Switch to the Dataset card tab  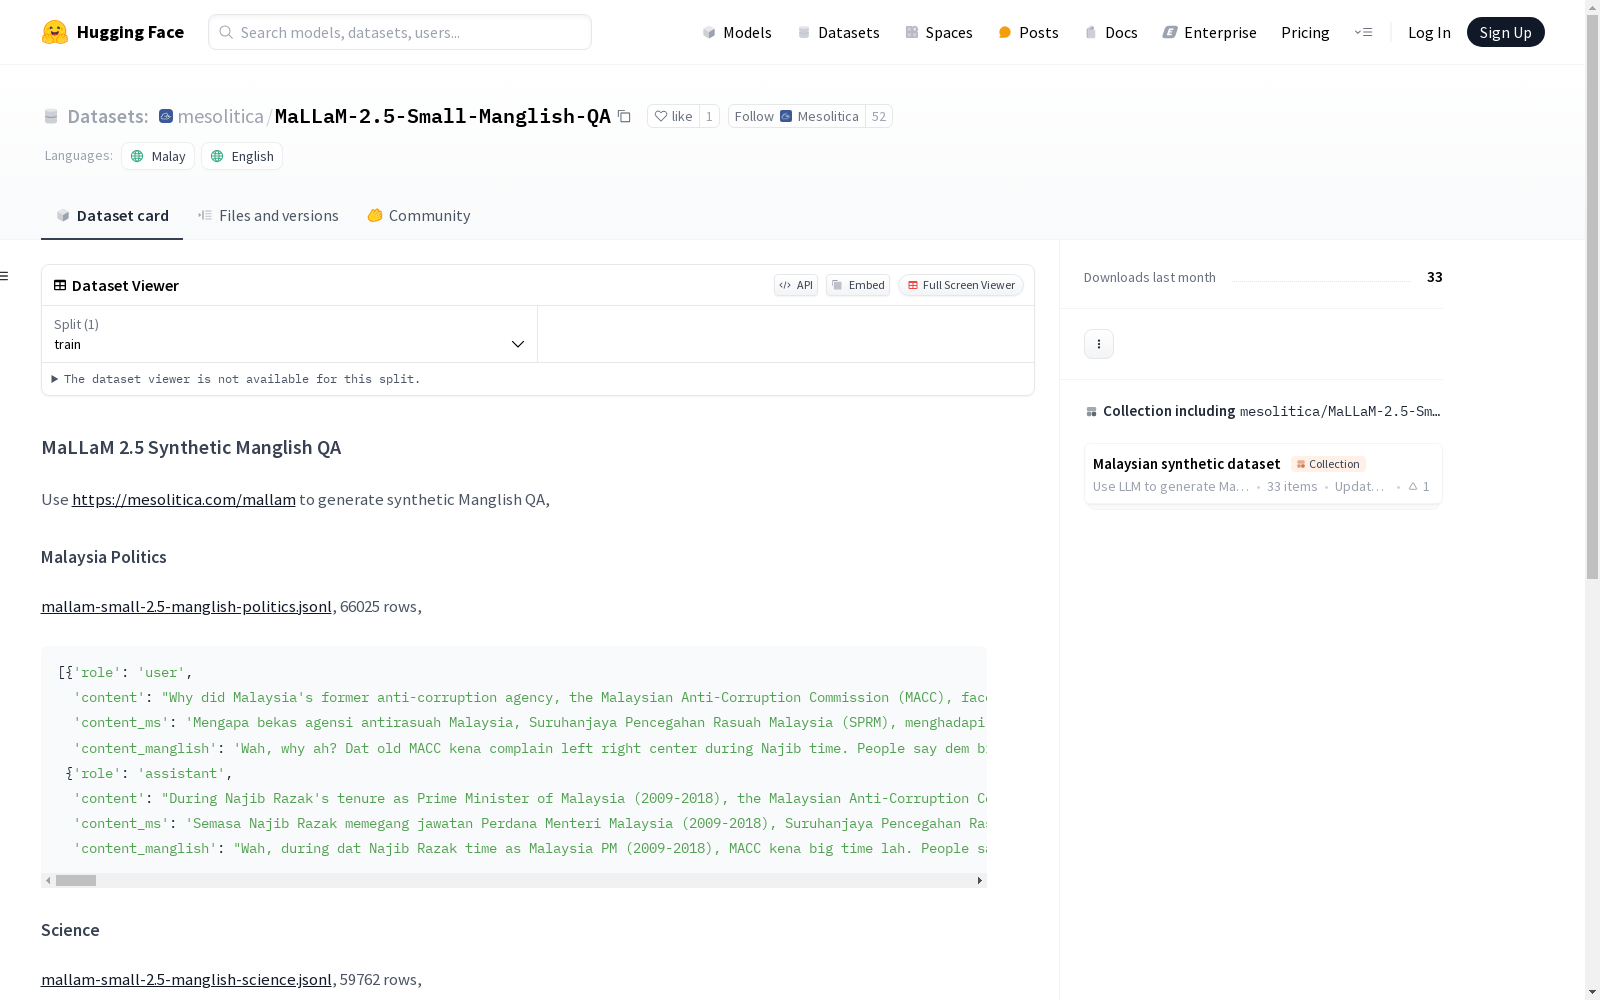click(112, 216)
